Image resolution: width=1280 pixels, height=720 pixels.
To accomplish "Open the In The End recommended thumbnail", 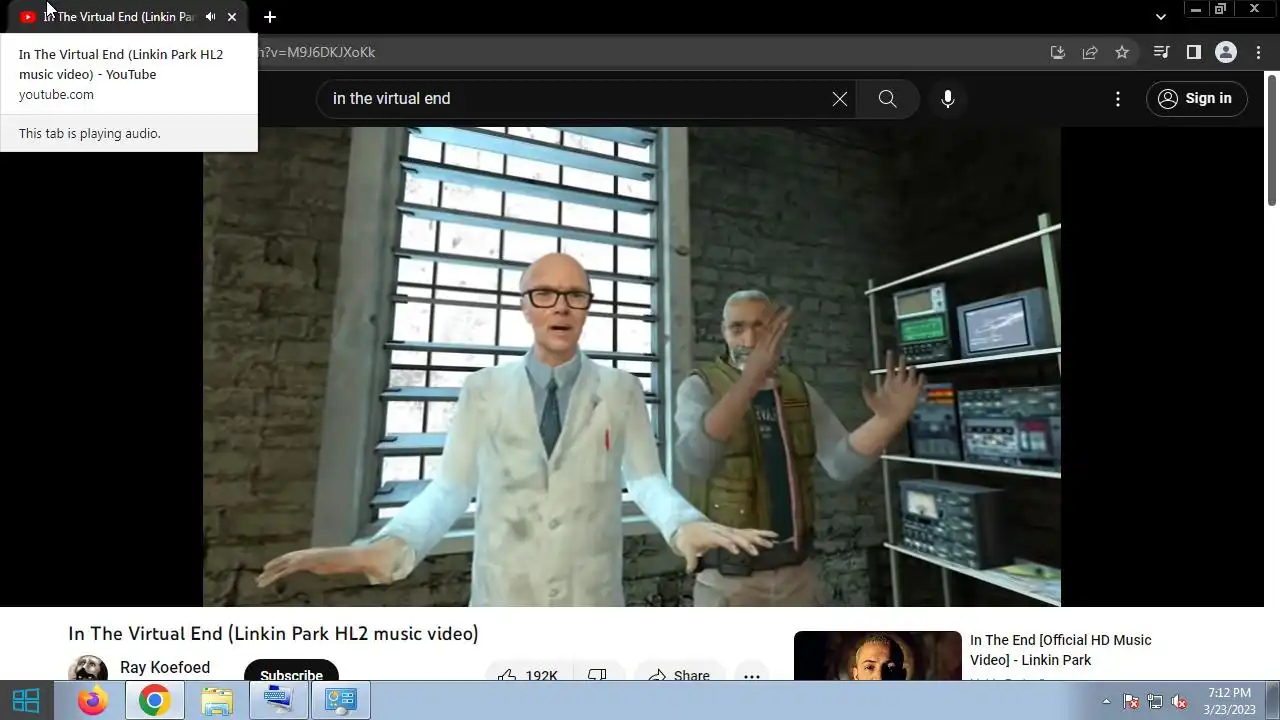I will [878, 656].
